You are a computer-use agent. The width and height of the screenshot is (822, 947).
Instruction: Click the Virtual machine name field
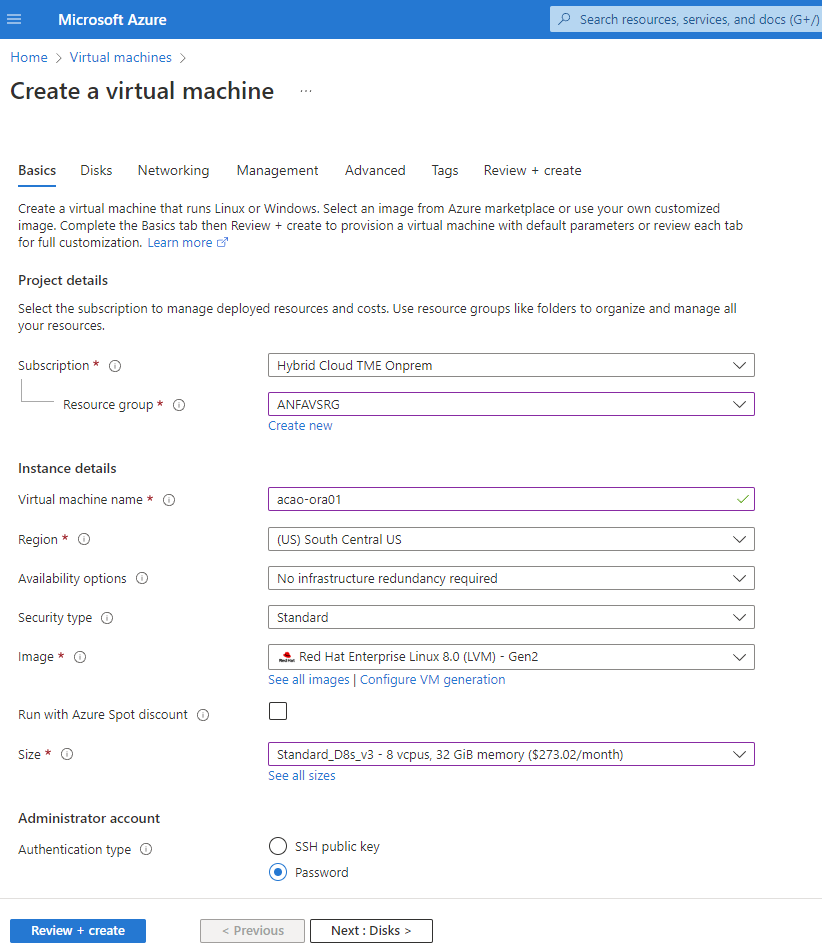point(500,499)
